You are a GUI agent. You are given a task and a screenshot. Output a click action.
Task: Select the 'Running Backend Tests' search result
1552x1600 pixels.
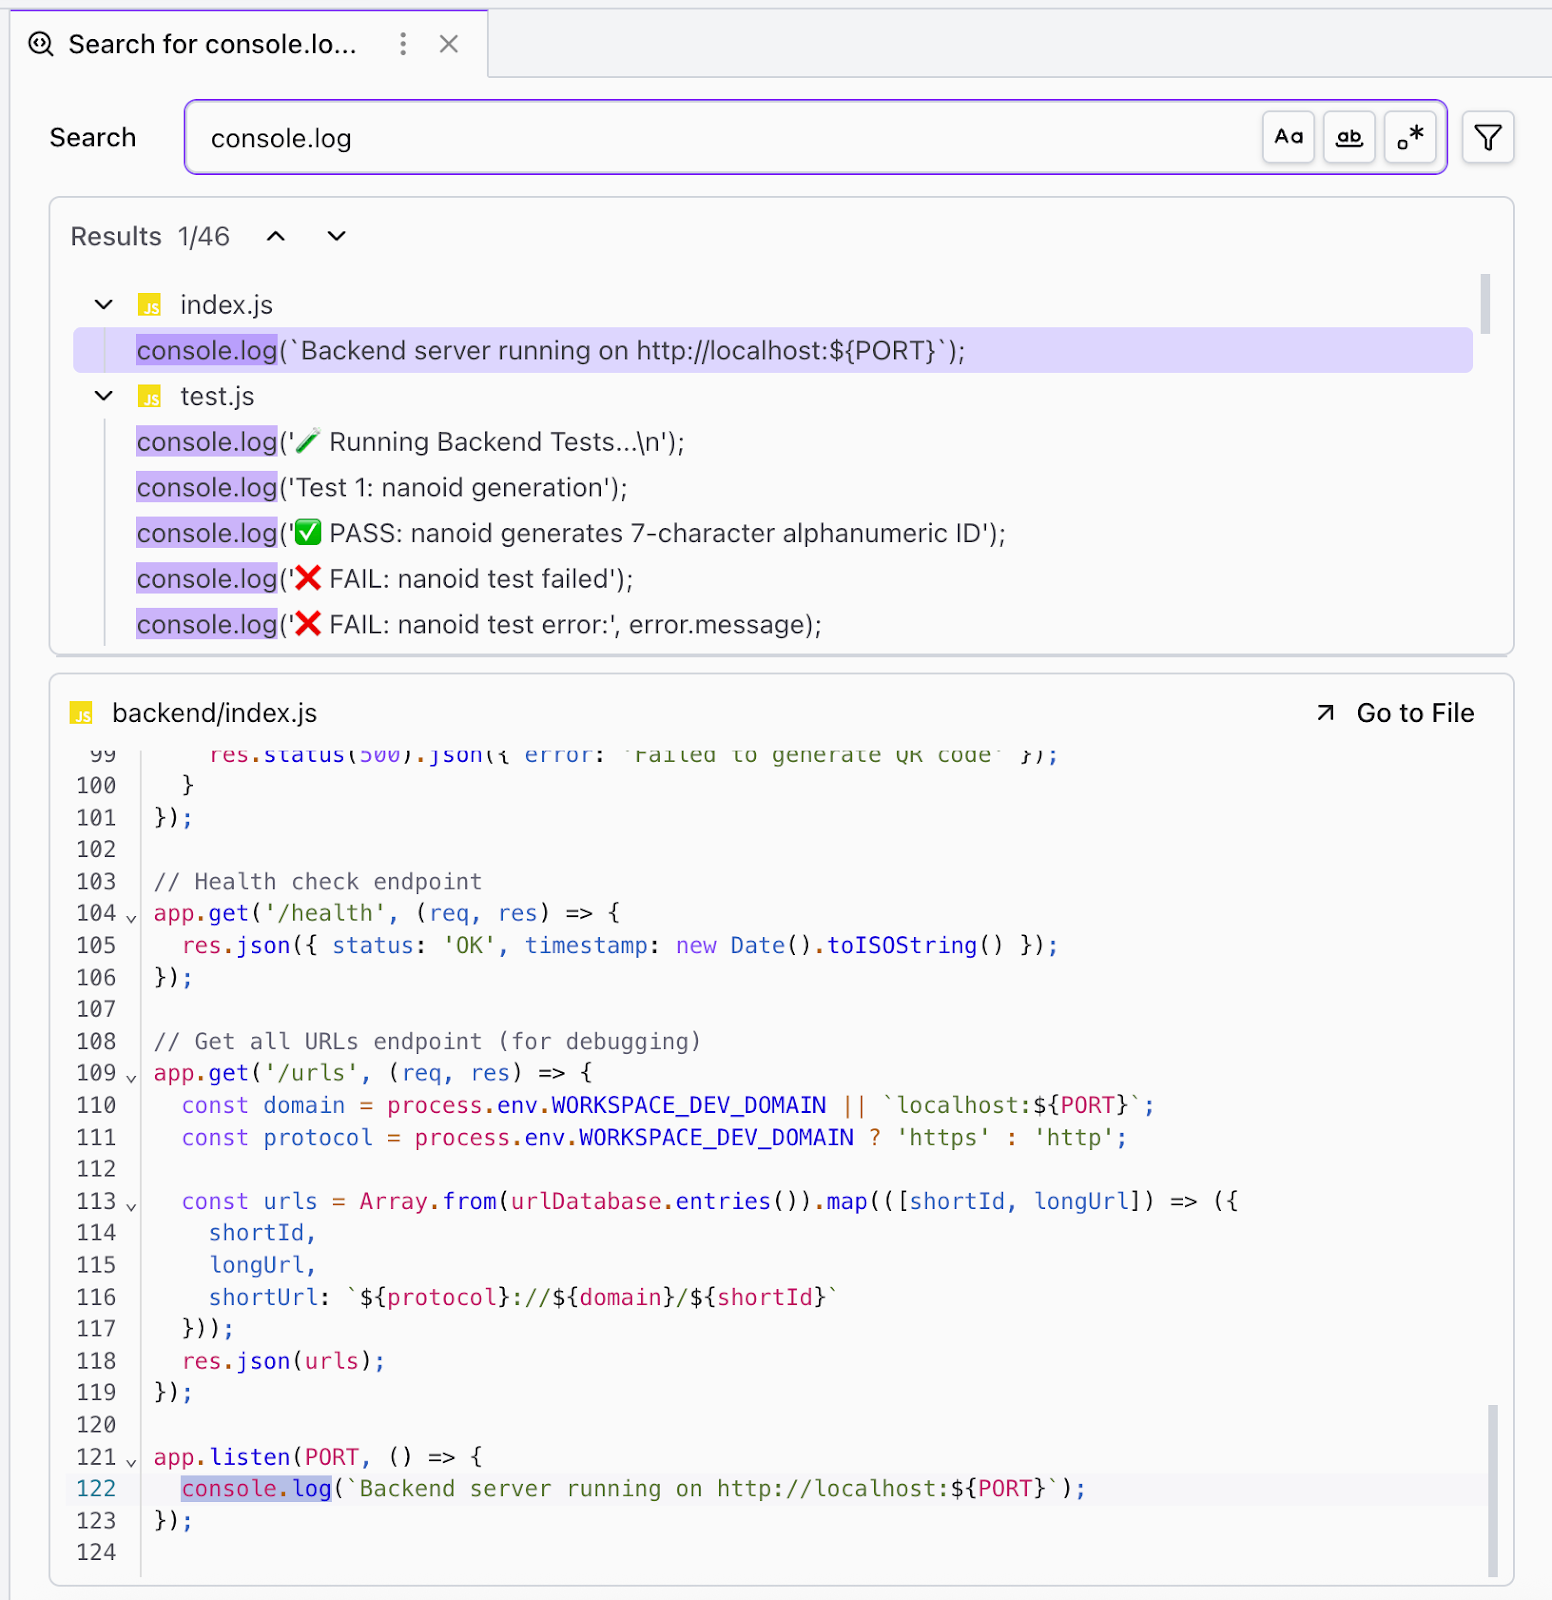tap(410, 442)
